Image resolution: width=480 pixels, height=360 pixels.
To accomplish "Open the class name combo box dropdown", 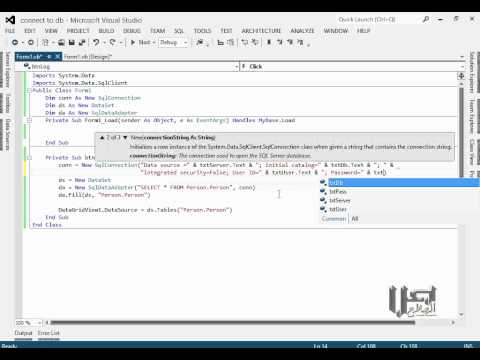I will [x=236, y=67].
